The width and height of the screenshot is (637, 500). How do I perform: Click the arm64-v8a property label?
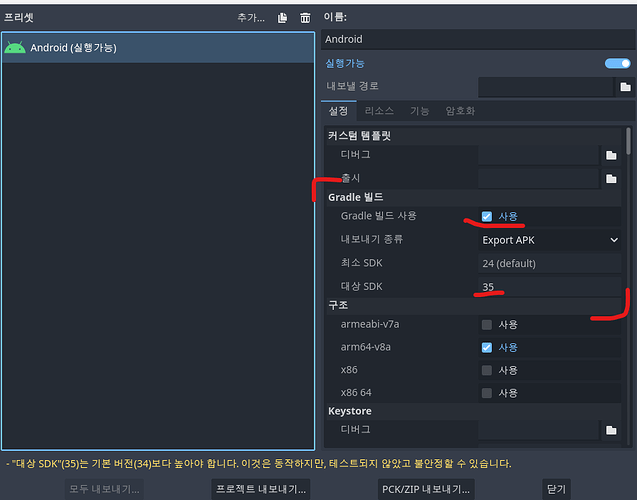point(366,347)
